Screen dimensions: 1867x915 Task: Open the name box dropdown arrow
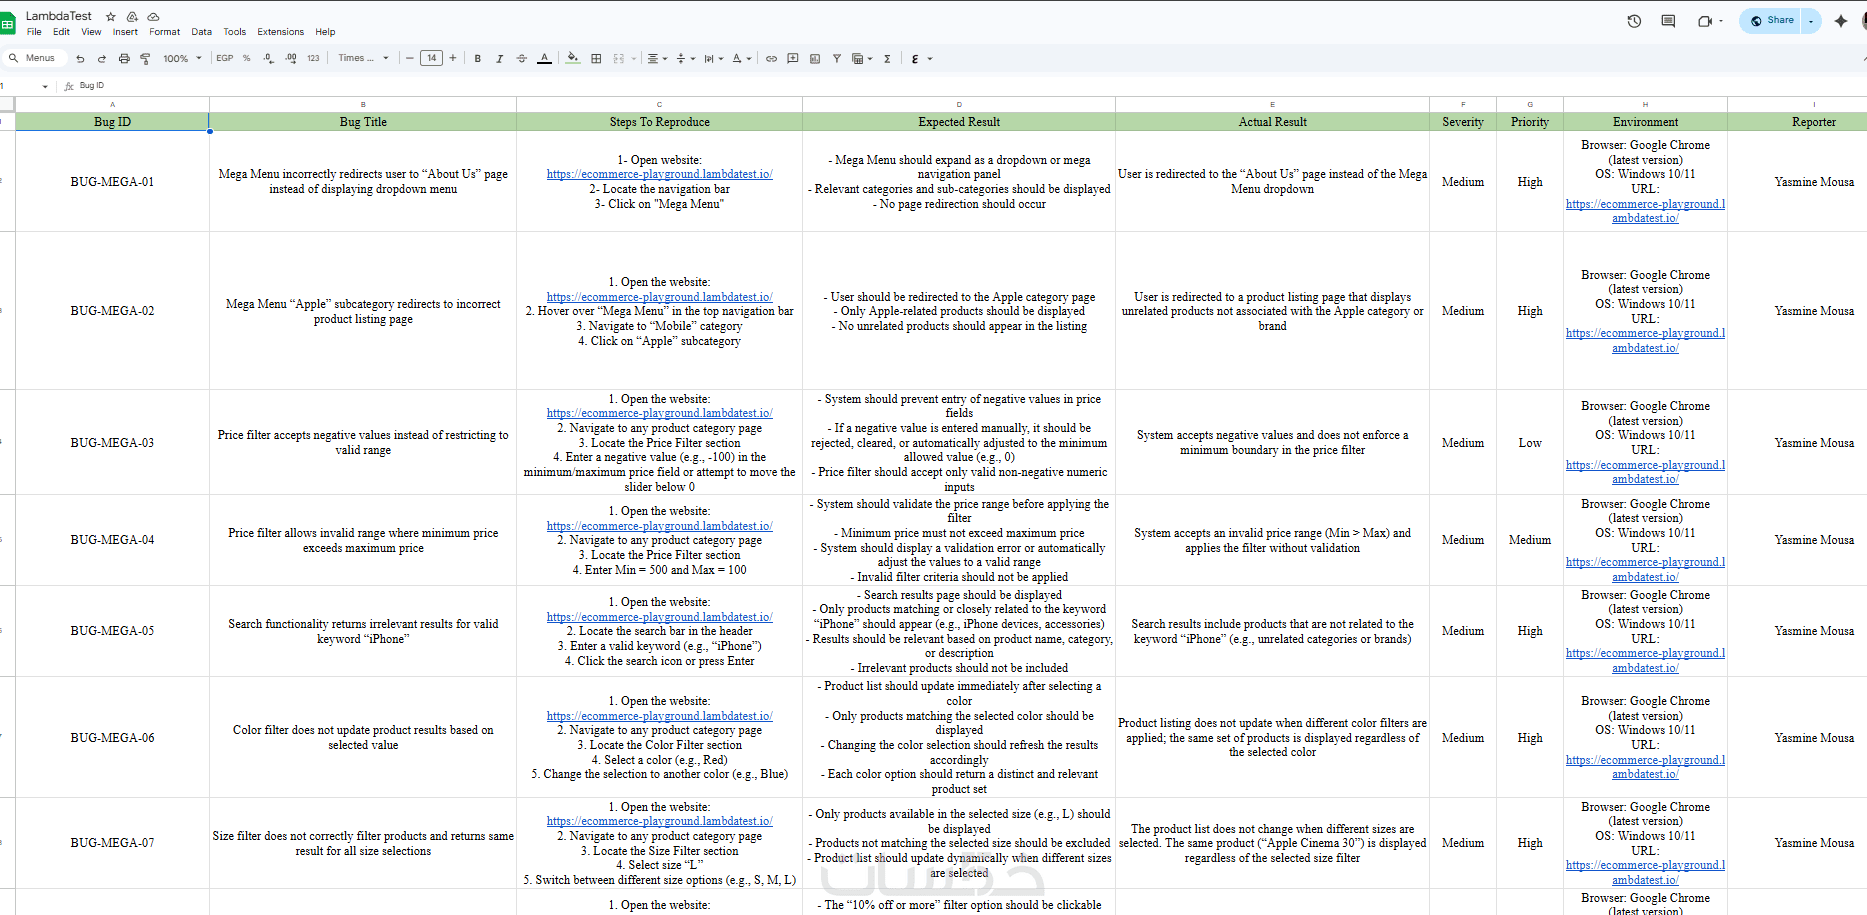coord(45,86)
